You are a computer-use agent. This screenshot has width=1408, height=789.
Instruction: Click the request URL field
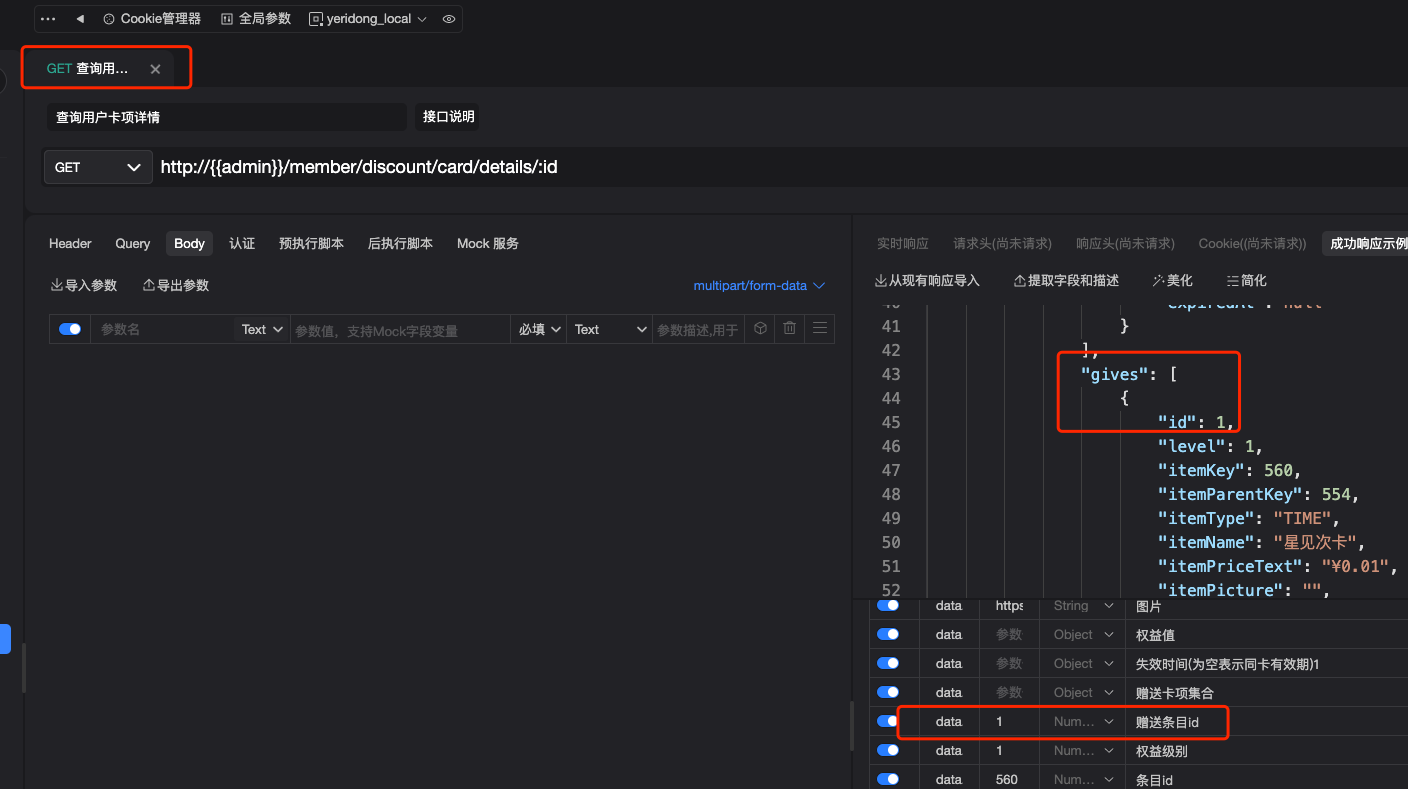click(780, 167)
